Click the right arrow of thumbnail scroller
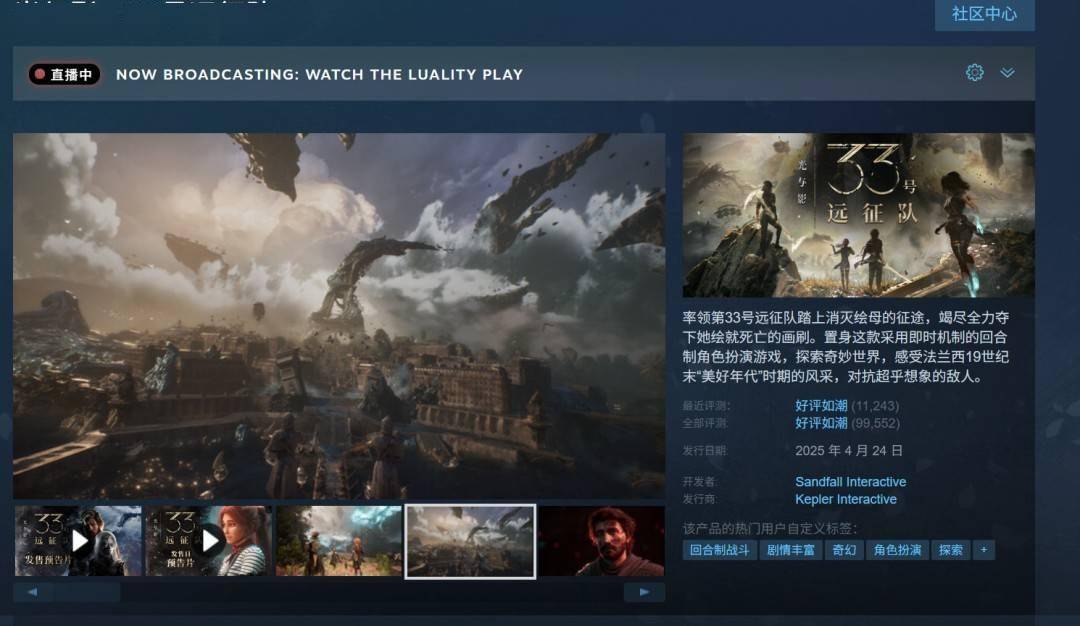1080x626 pixels. [644, 592]
